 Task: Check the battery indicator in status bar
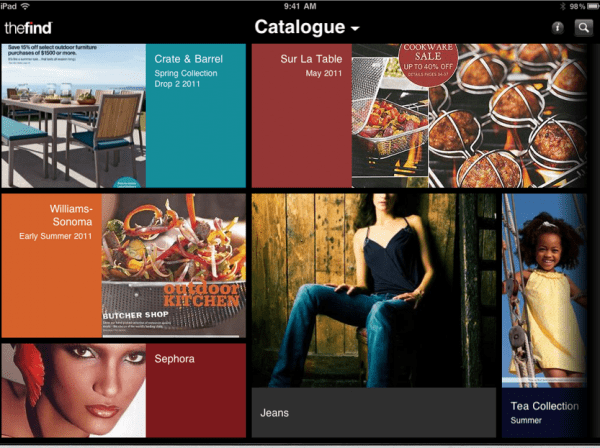coord(592,6)
